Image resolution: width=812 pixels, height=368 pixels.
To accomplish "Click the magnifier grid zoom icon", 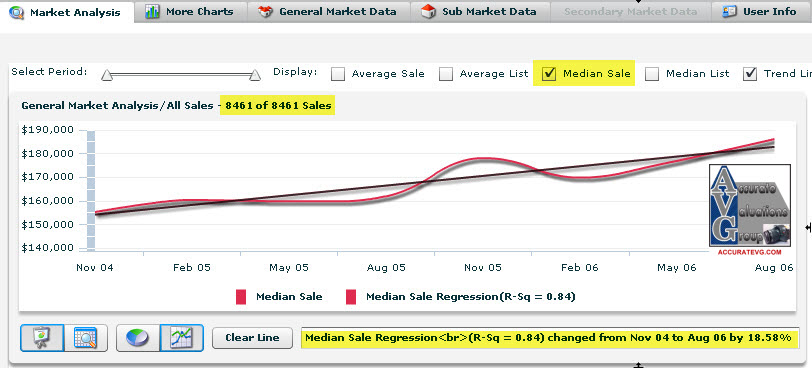I will pos(85,338).
